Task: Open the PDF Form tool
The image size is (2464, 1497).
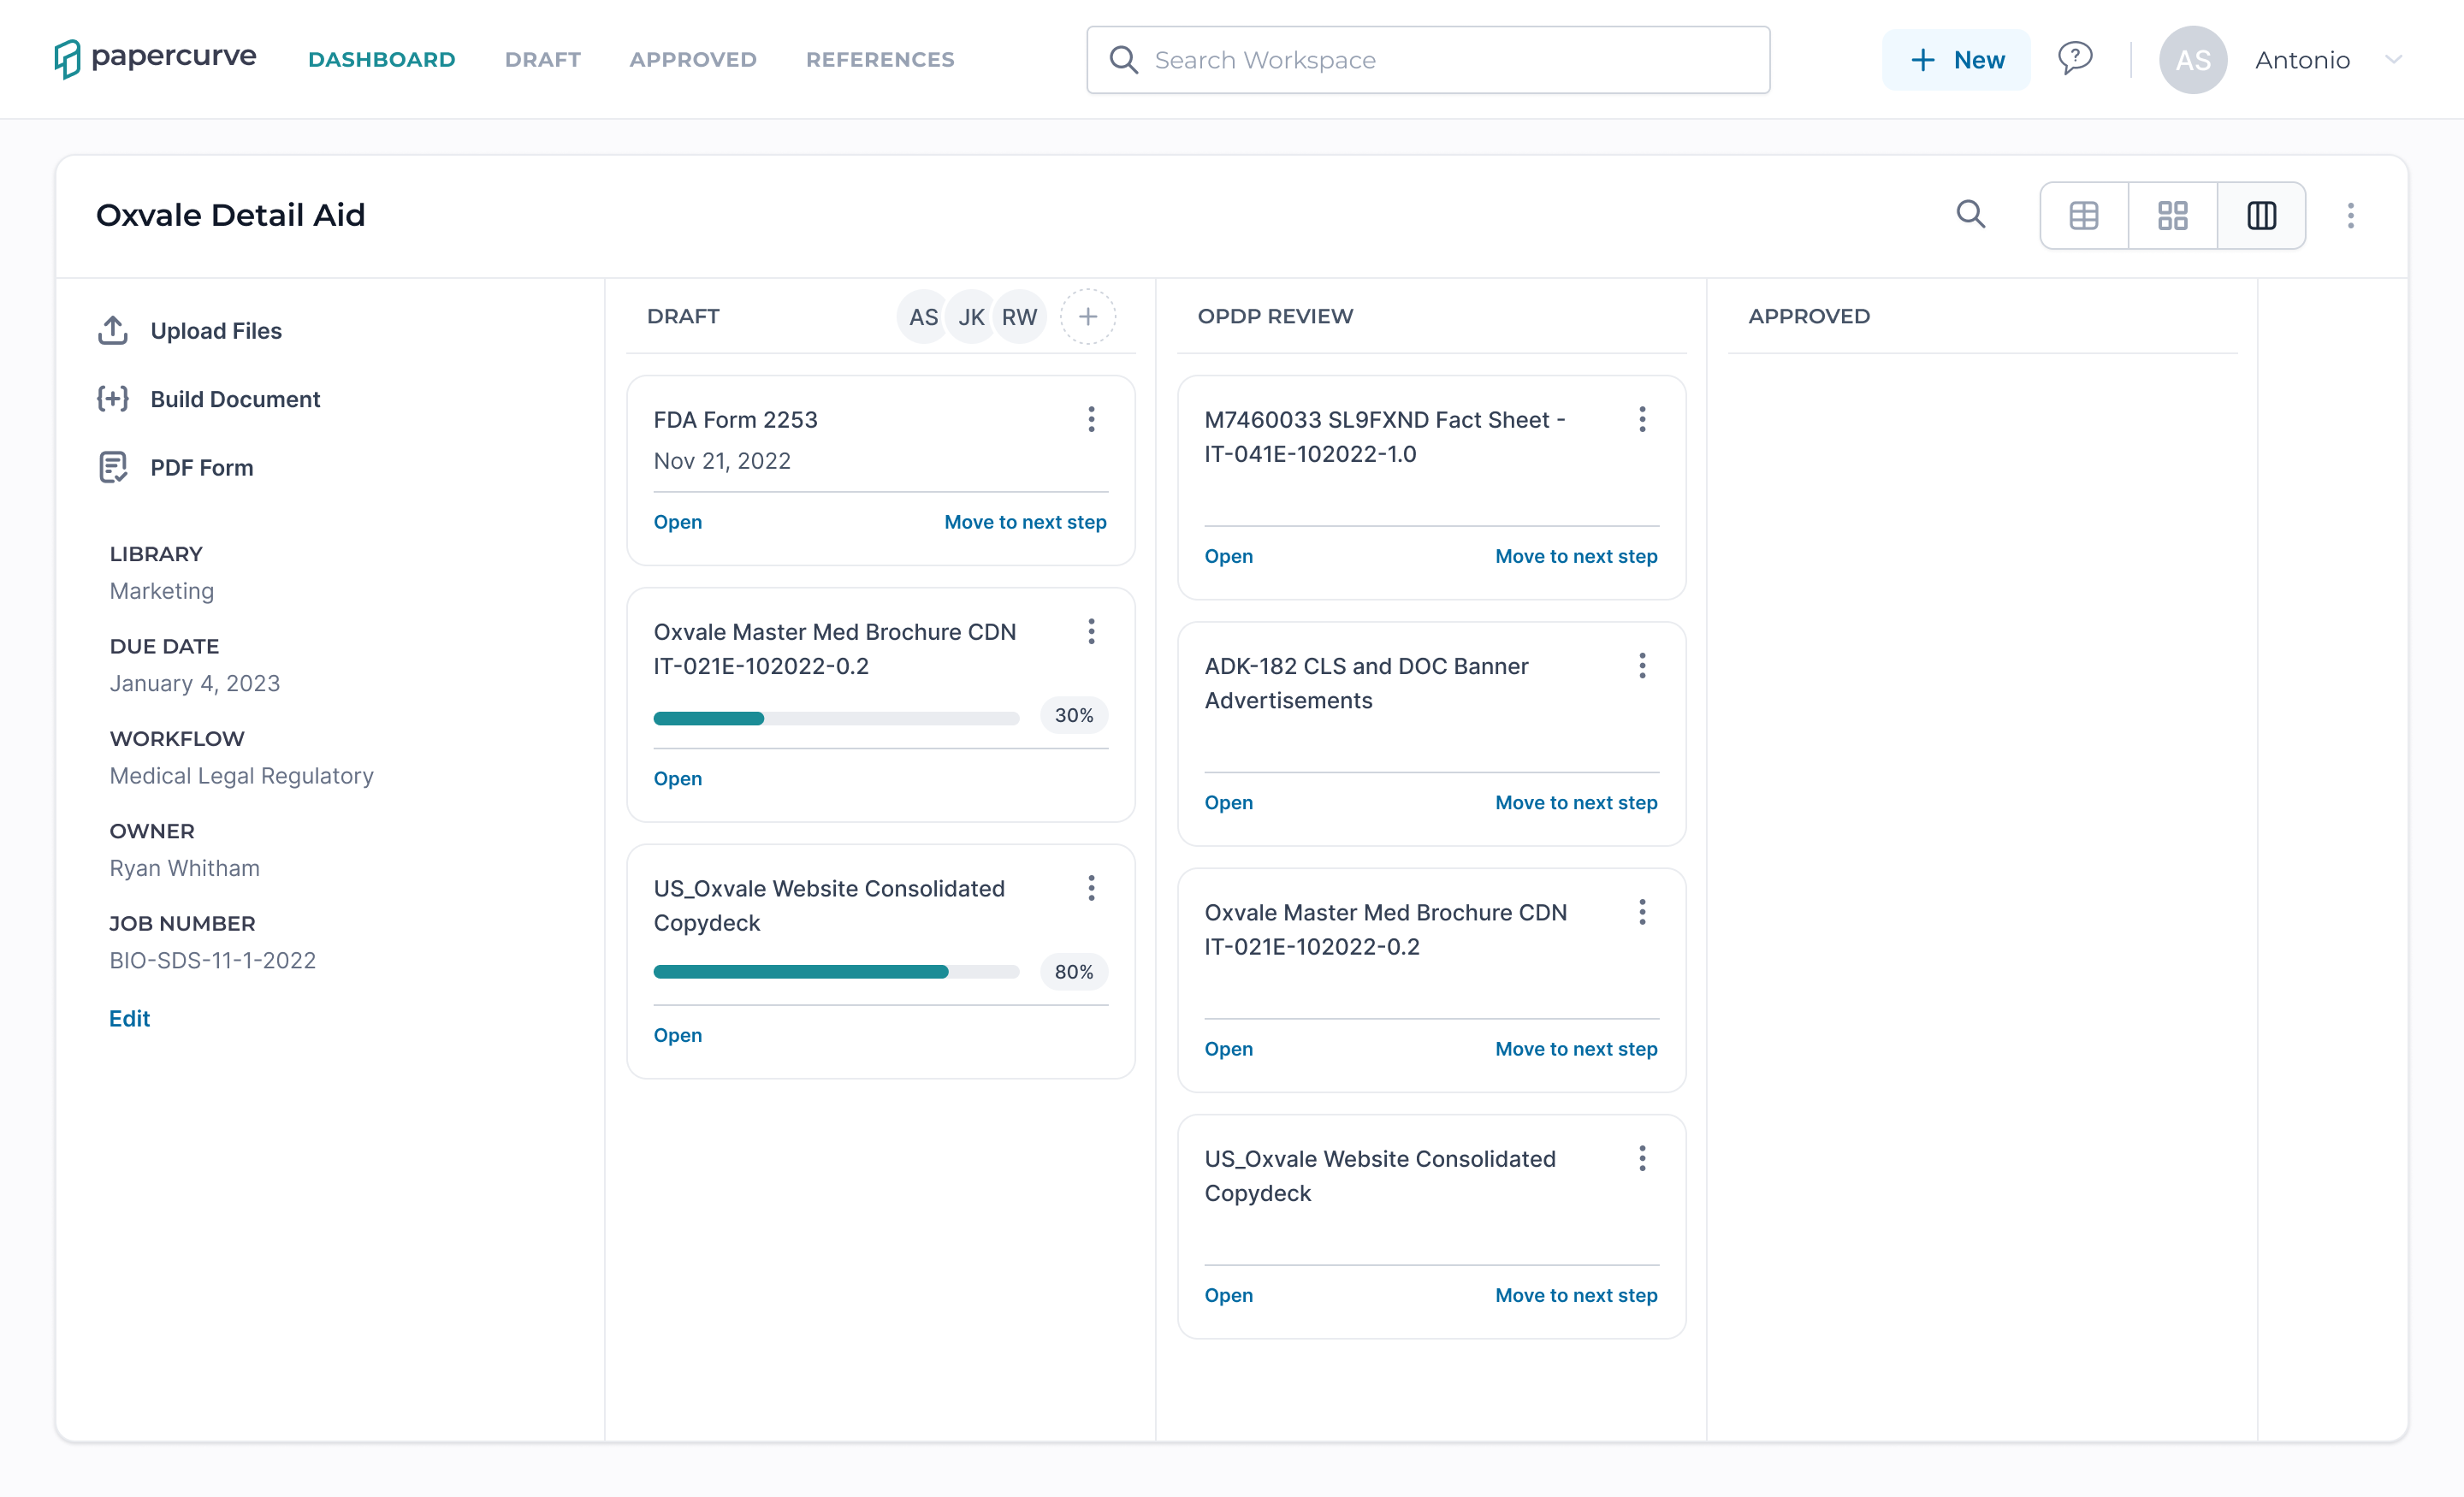Action: (x=201, y=467)
